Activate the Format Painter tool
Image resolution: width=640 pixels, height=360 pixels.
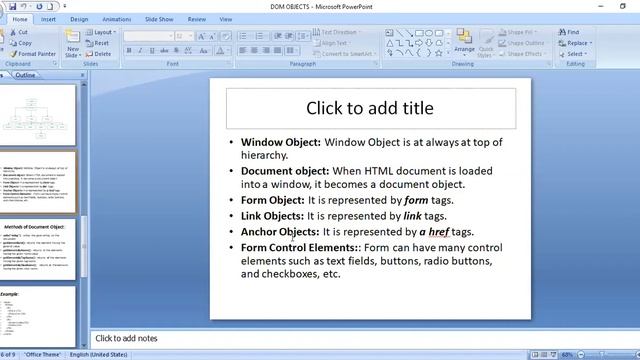(x=33, y=54)
